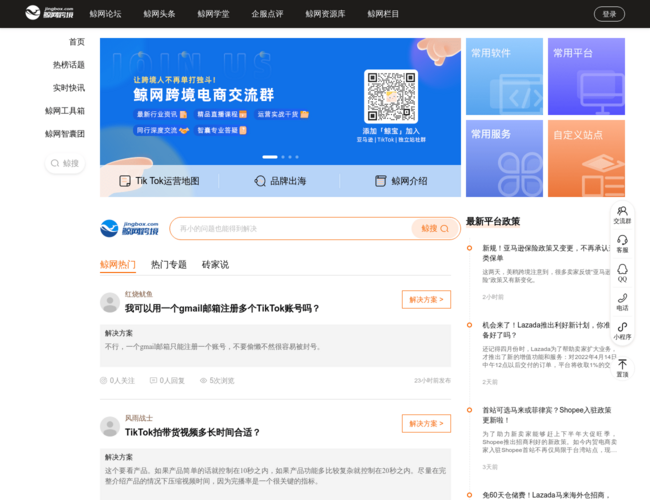Open 鲸网介绍 link below banner
Screen dimensions: 650x500
pyautogui.click(x=401, y=181)
